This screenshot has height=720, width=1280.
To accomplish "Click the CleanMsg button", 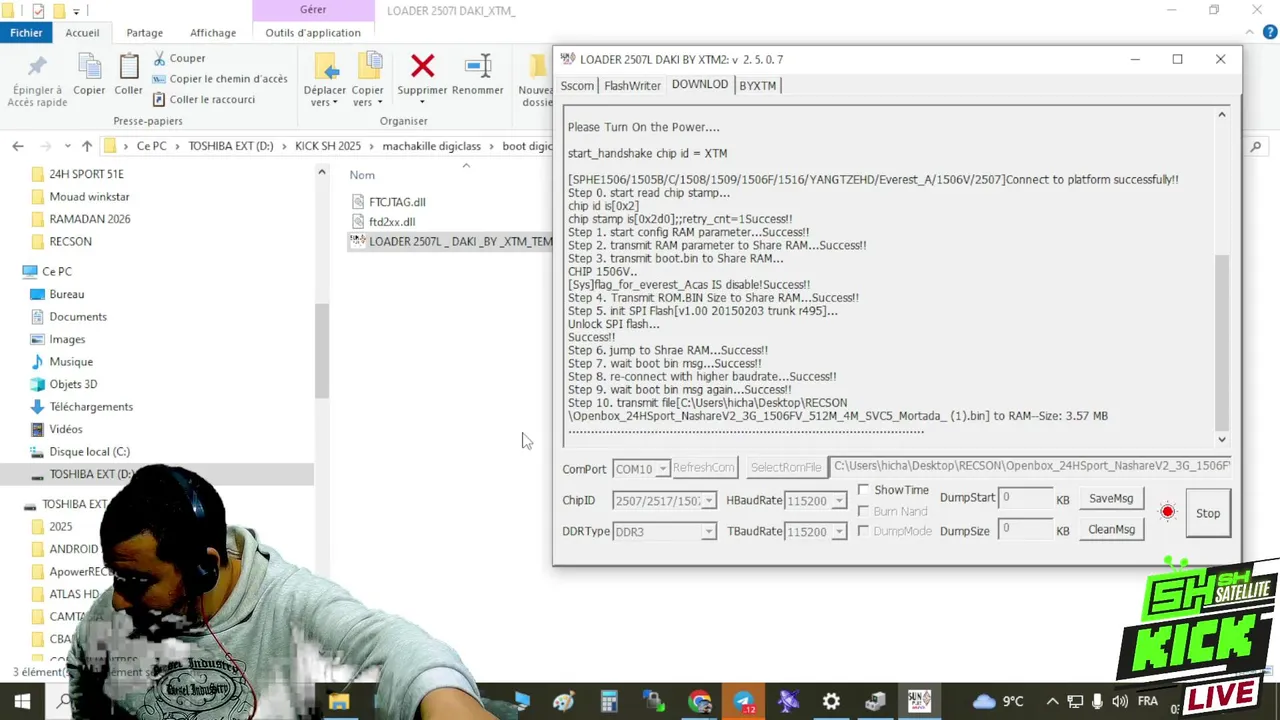I will (x=1111, y=530).
